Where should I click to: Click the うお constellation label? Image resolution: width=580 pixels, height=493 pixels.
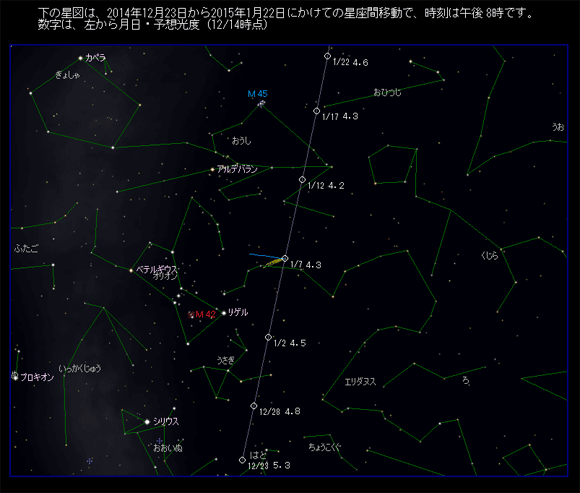pyautogui.click(x=558, y=127)
